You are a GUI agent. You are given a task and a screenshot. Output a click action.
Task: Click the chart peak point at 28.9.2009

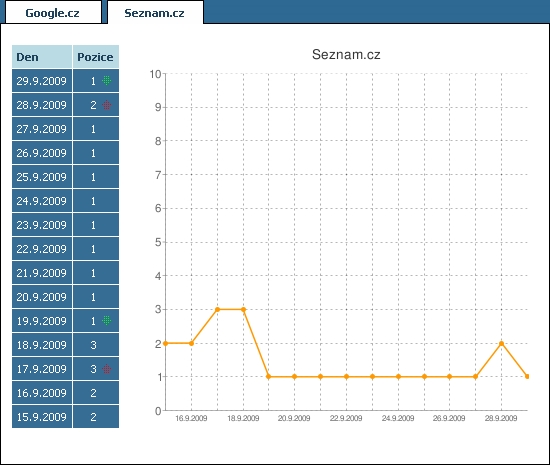[501, 343]
